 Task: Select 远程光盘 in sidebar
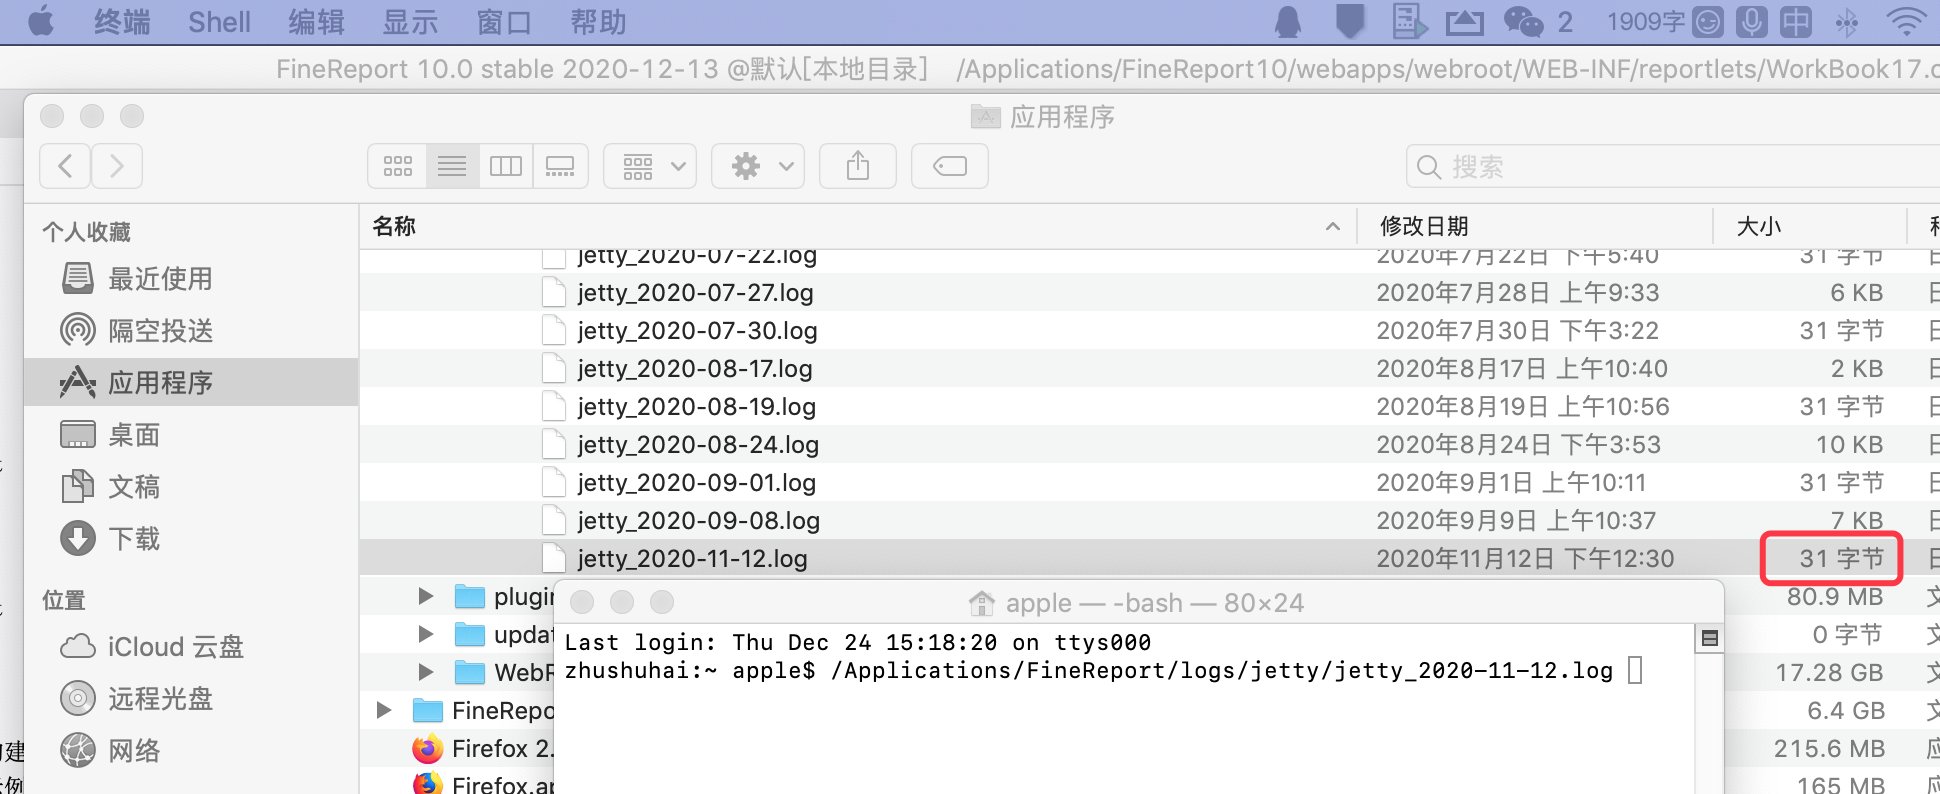pos(190,699)
